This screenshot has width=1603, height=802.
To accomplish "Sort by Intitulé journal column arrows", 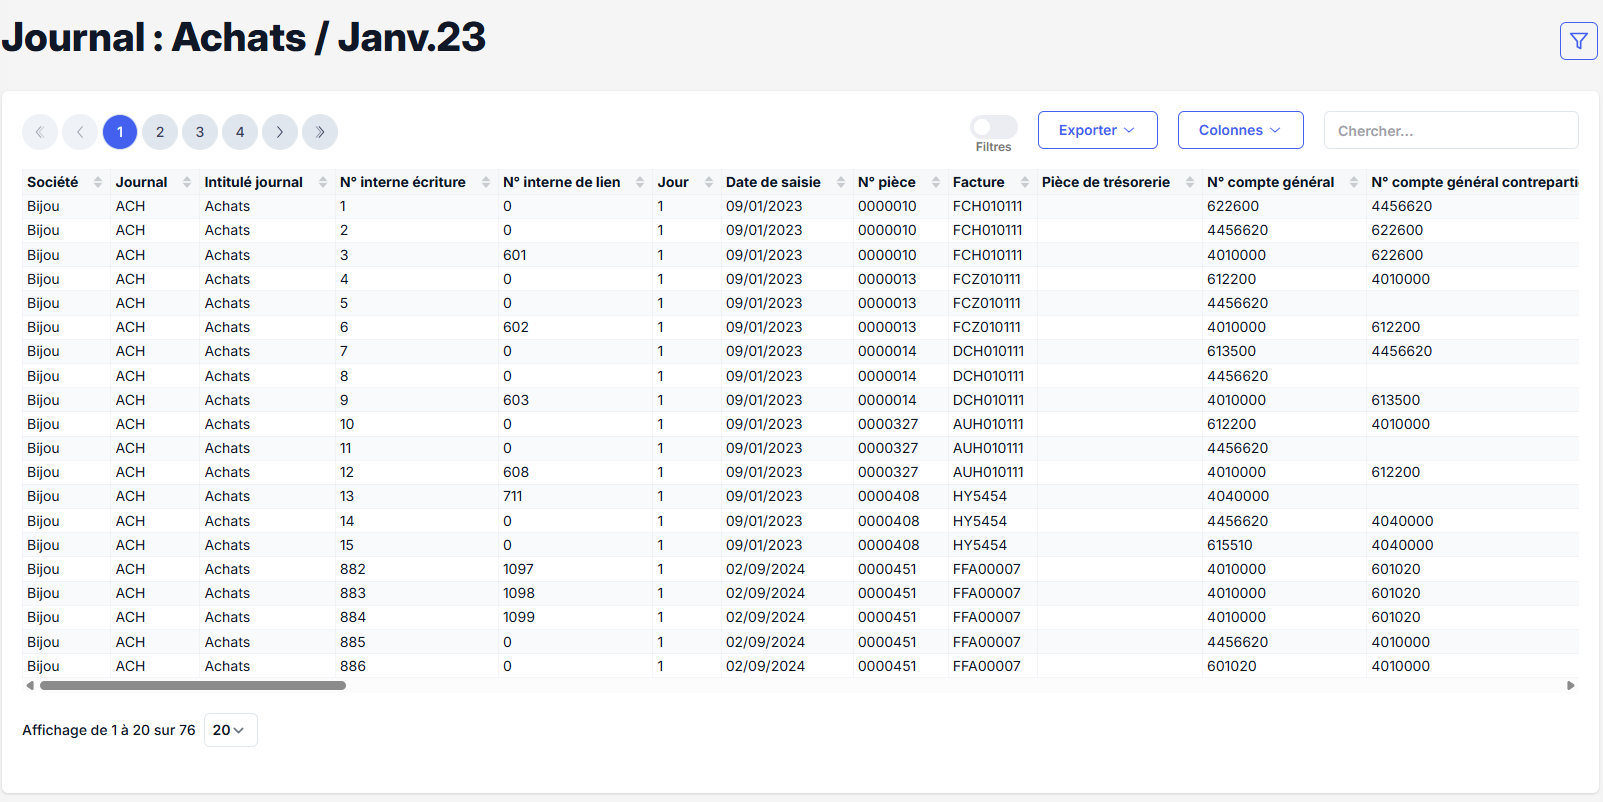I will tap(323, 182).
